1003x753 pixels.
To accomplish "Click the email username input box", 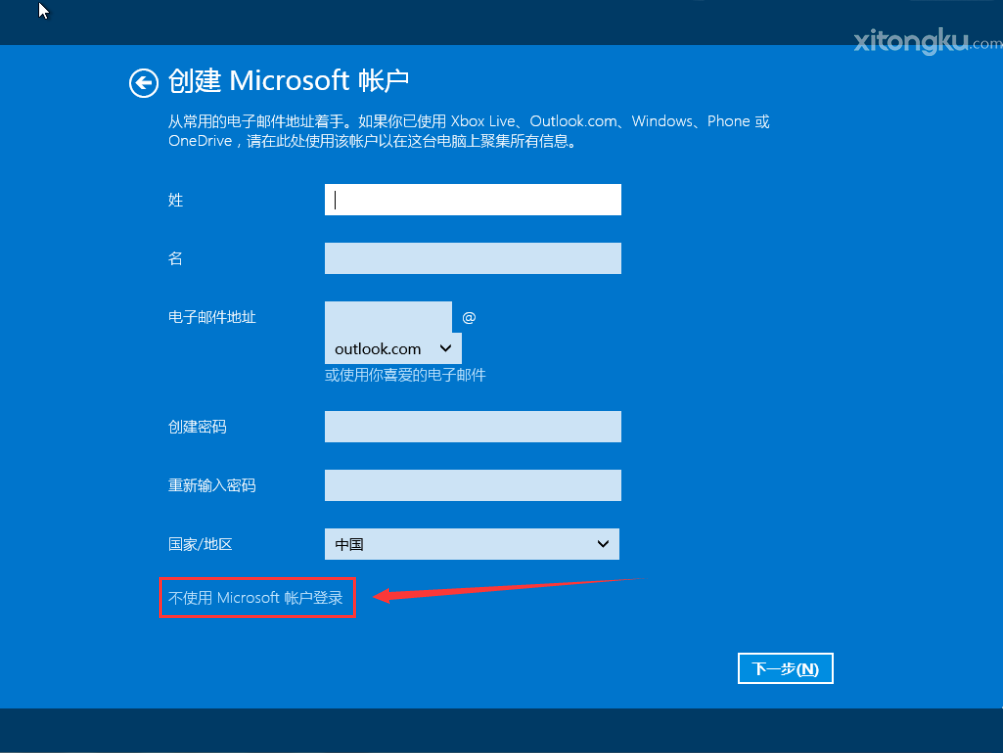I will 388,317.
